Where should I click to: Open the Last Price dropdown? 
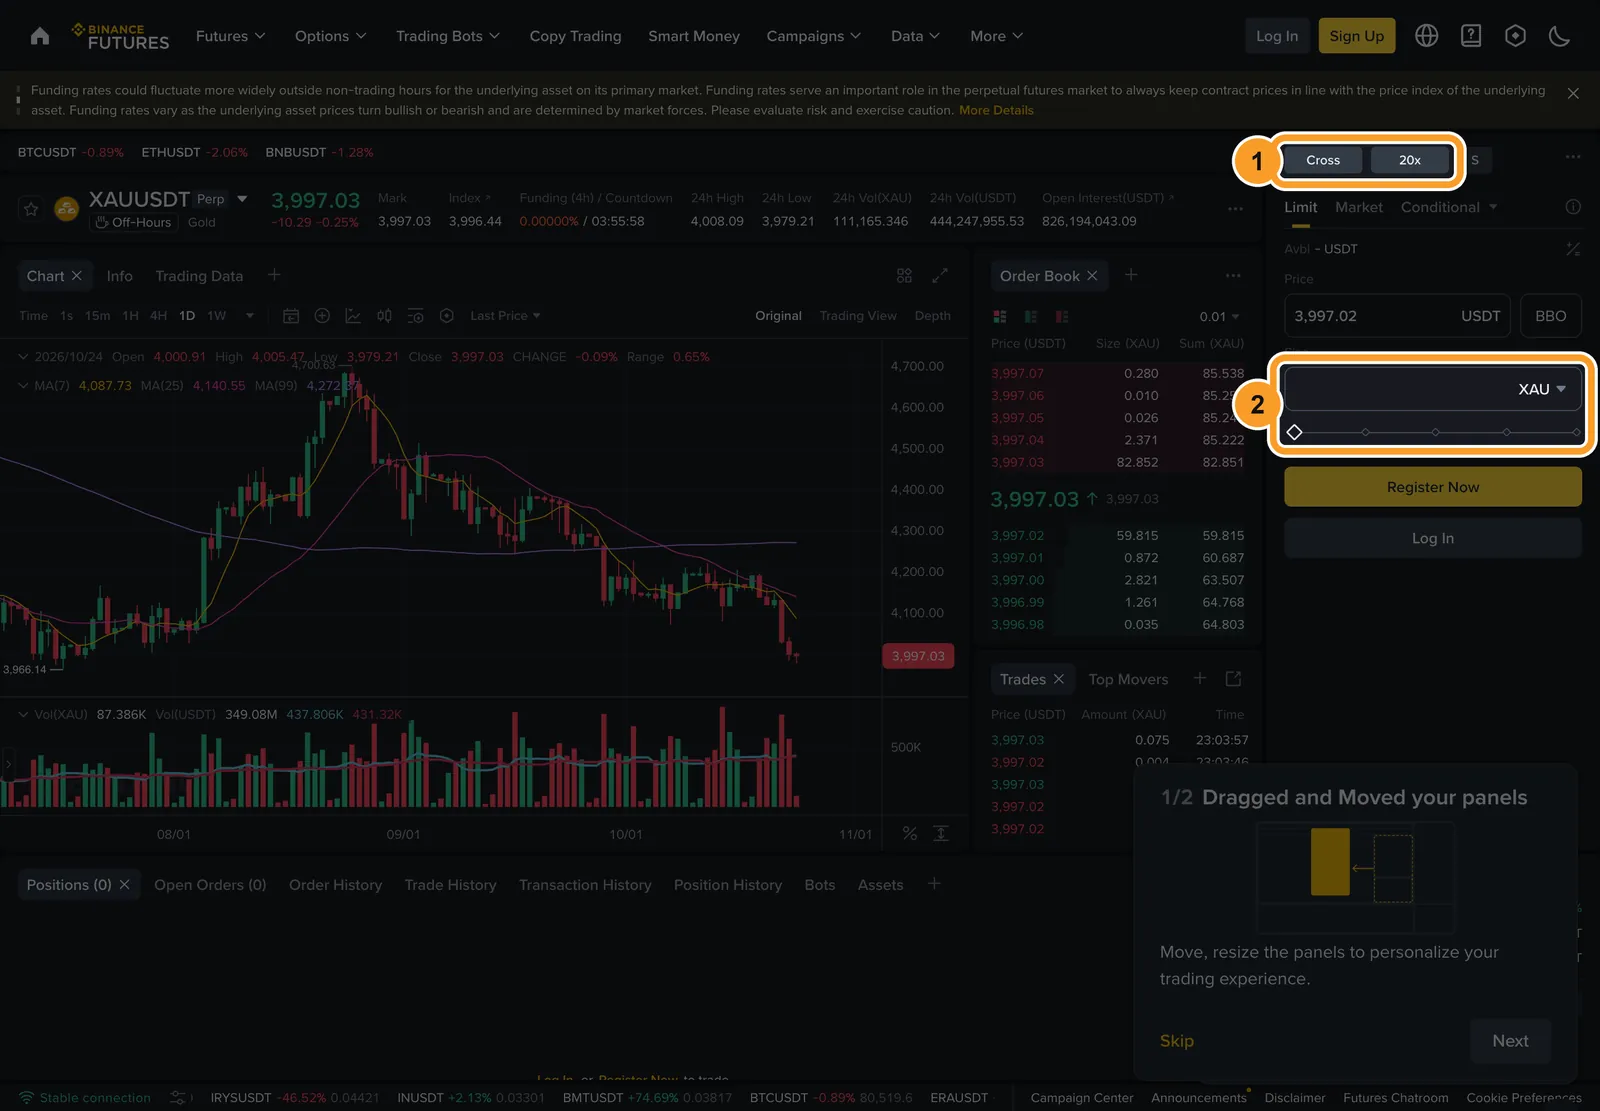[x=505, y=316]
